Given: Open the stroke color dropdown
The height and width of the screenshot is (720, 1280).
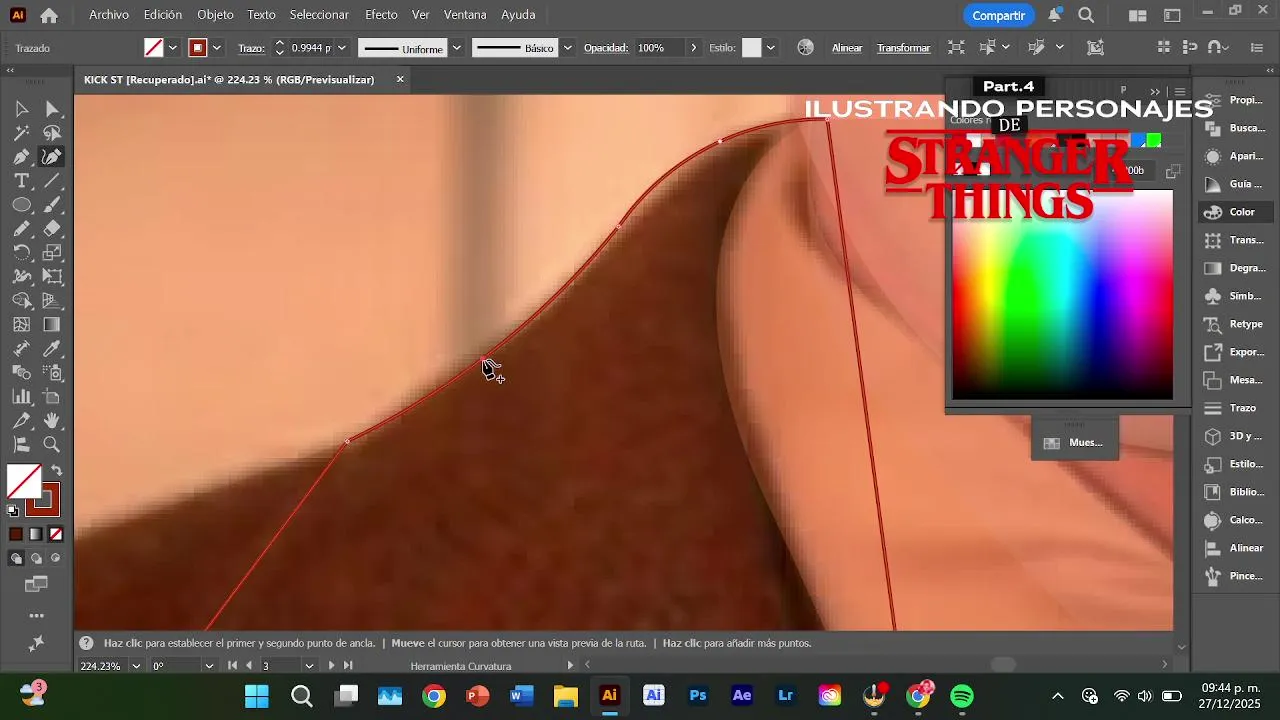Looking at the screenshot, I should 217,47.
